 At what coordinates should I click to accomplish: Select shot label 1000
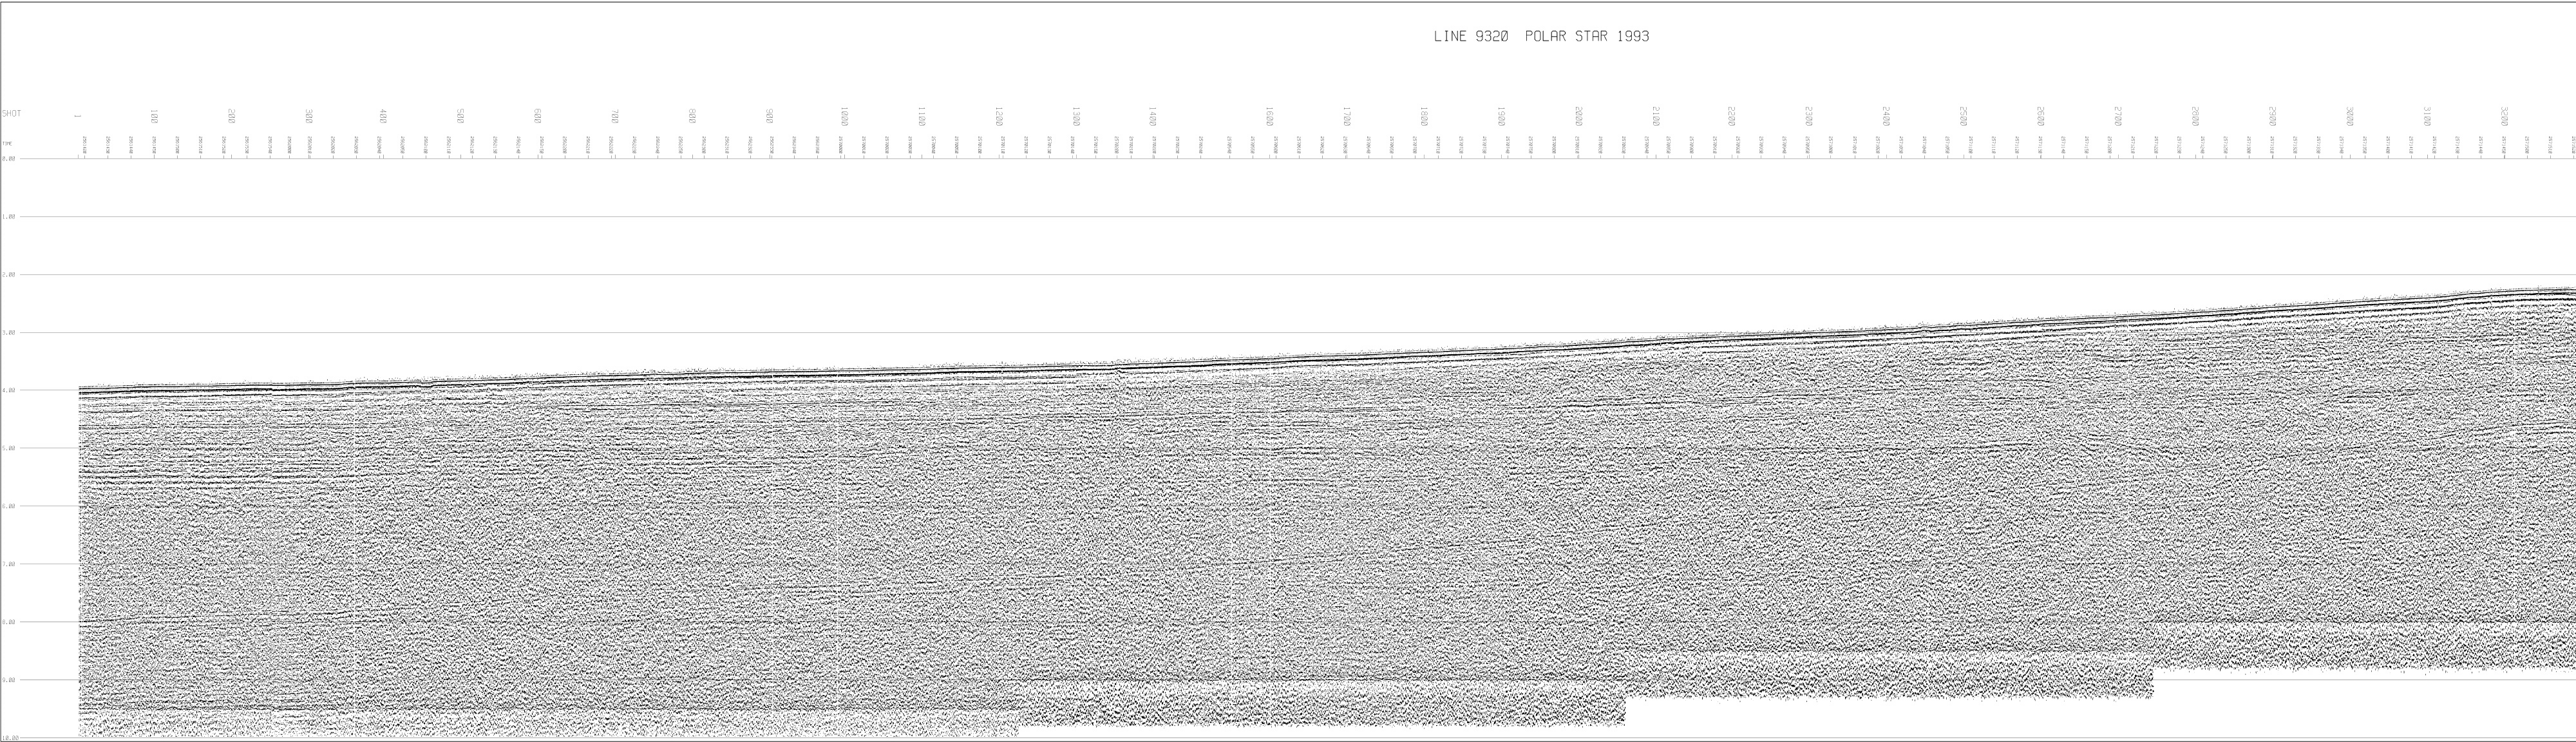(845, 116)
